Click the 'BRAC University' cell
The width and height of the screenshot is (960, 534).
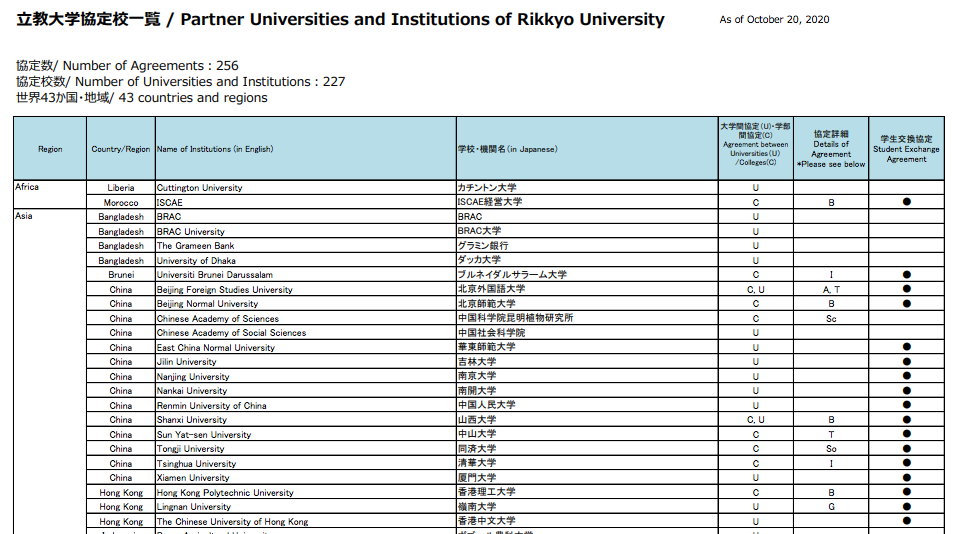click(x=306, y=231)
